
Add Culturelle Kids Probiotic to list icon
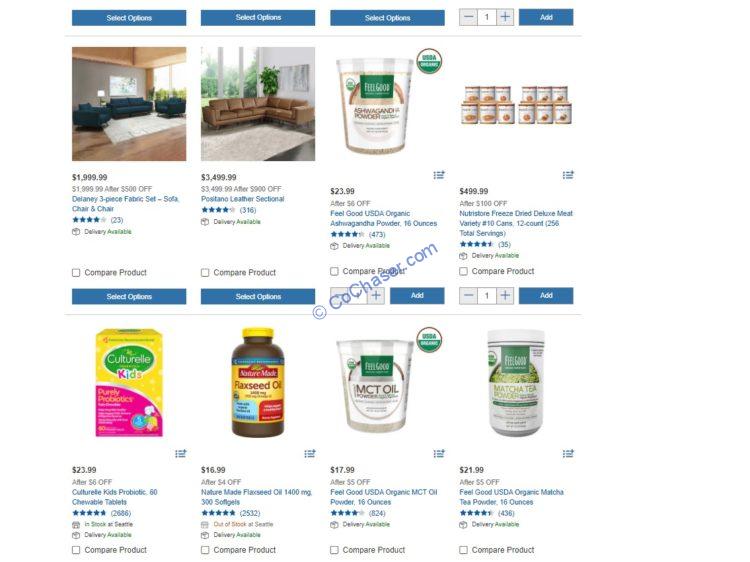click(180, 453)
